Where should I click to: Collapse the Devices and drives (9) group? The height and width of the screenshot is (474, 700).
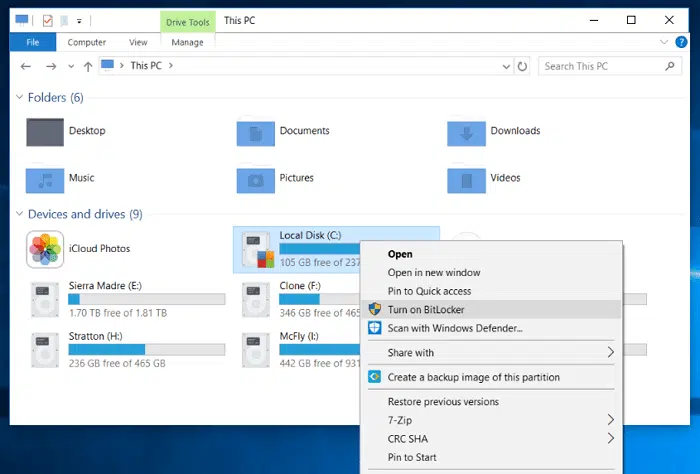21,214
